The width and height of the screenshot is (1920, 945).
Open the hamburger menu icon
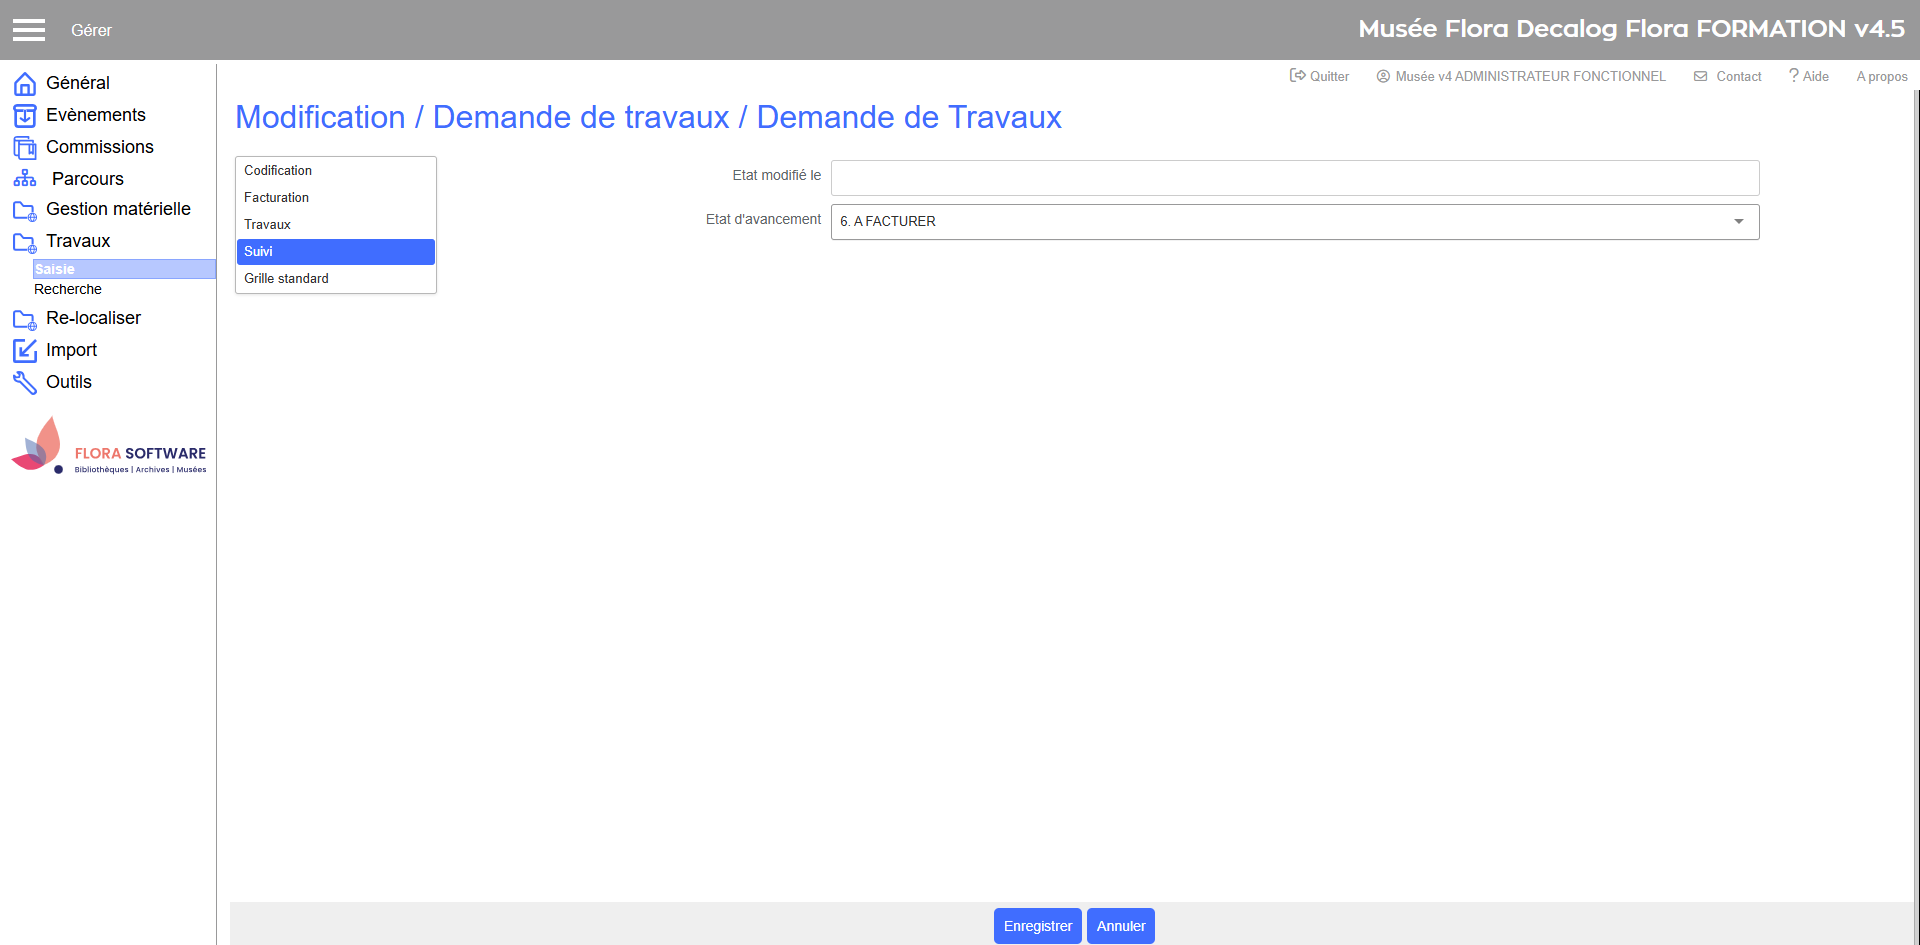[29, 30]
